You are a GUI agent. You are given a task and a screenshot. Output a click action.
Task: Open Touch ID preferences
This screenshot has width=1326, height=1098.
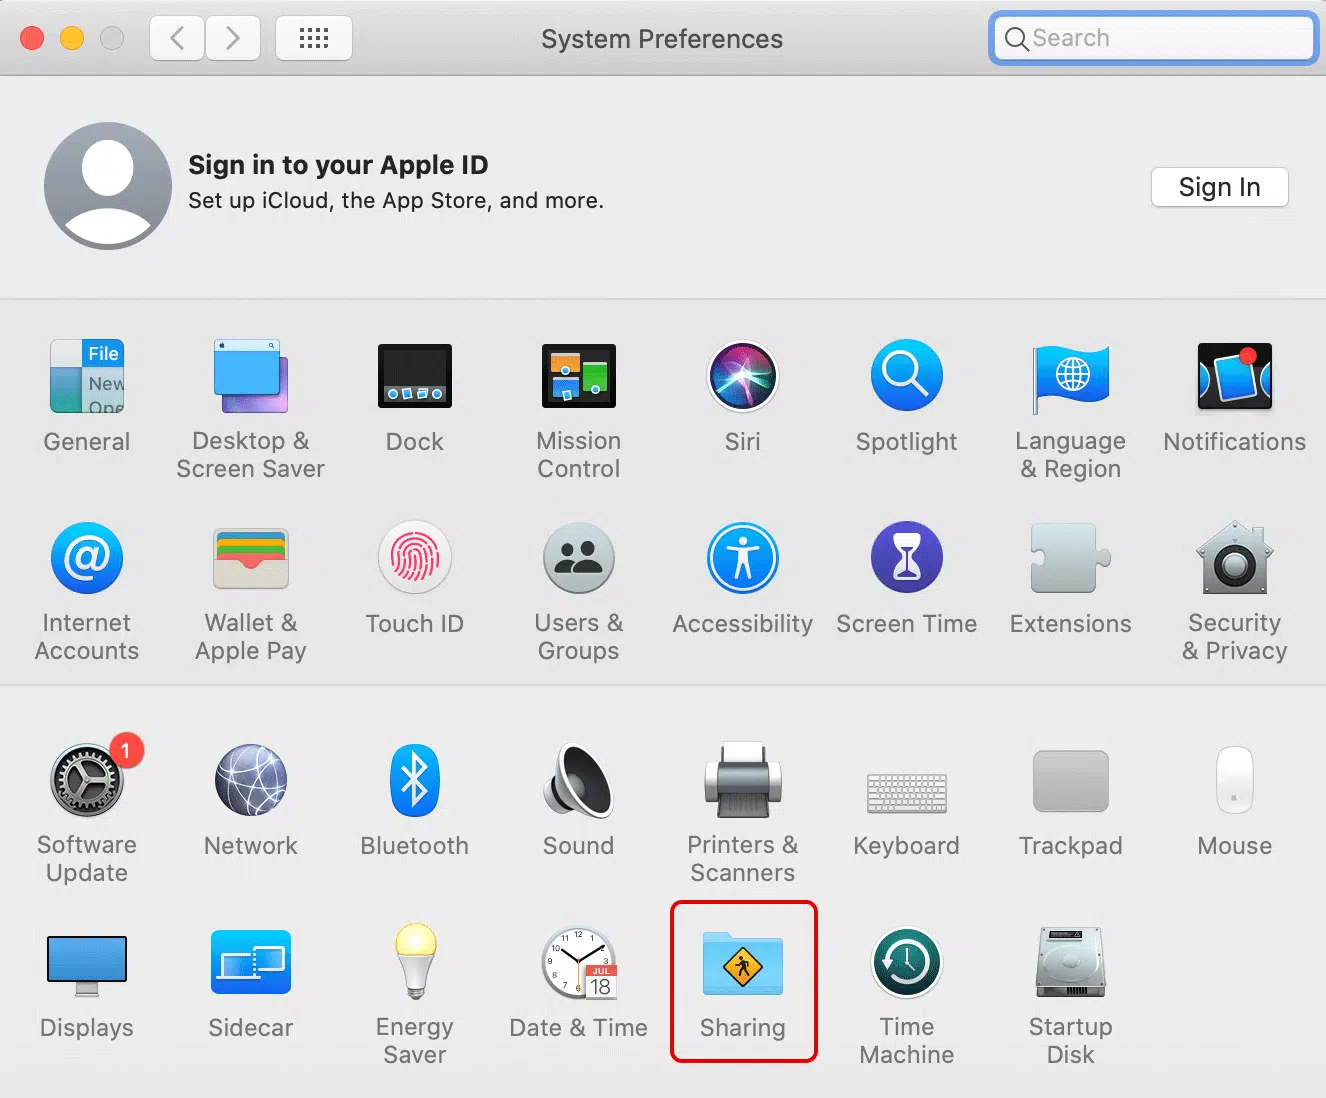click(x=415, y=558)
